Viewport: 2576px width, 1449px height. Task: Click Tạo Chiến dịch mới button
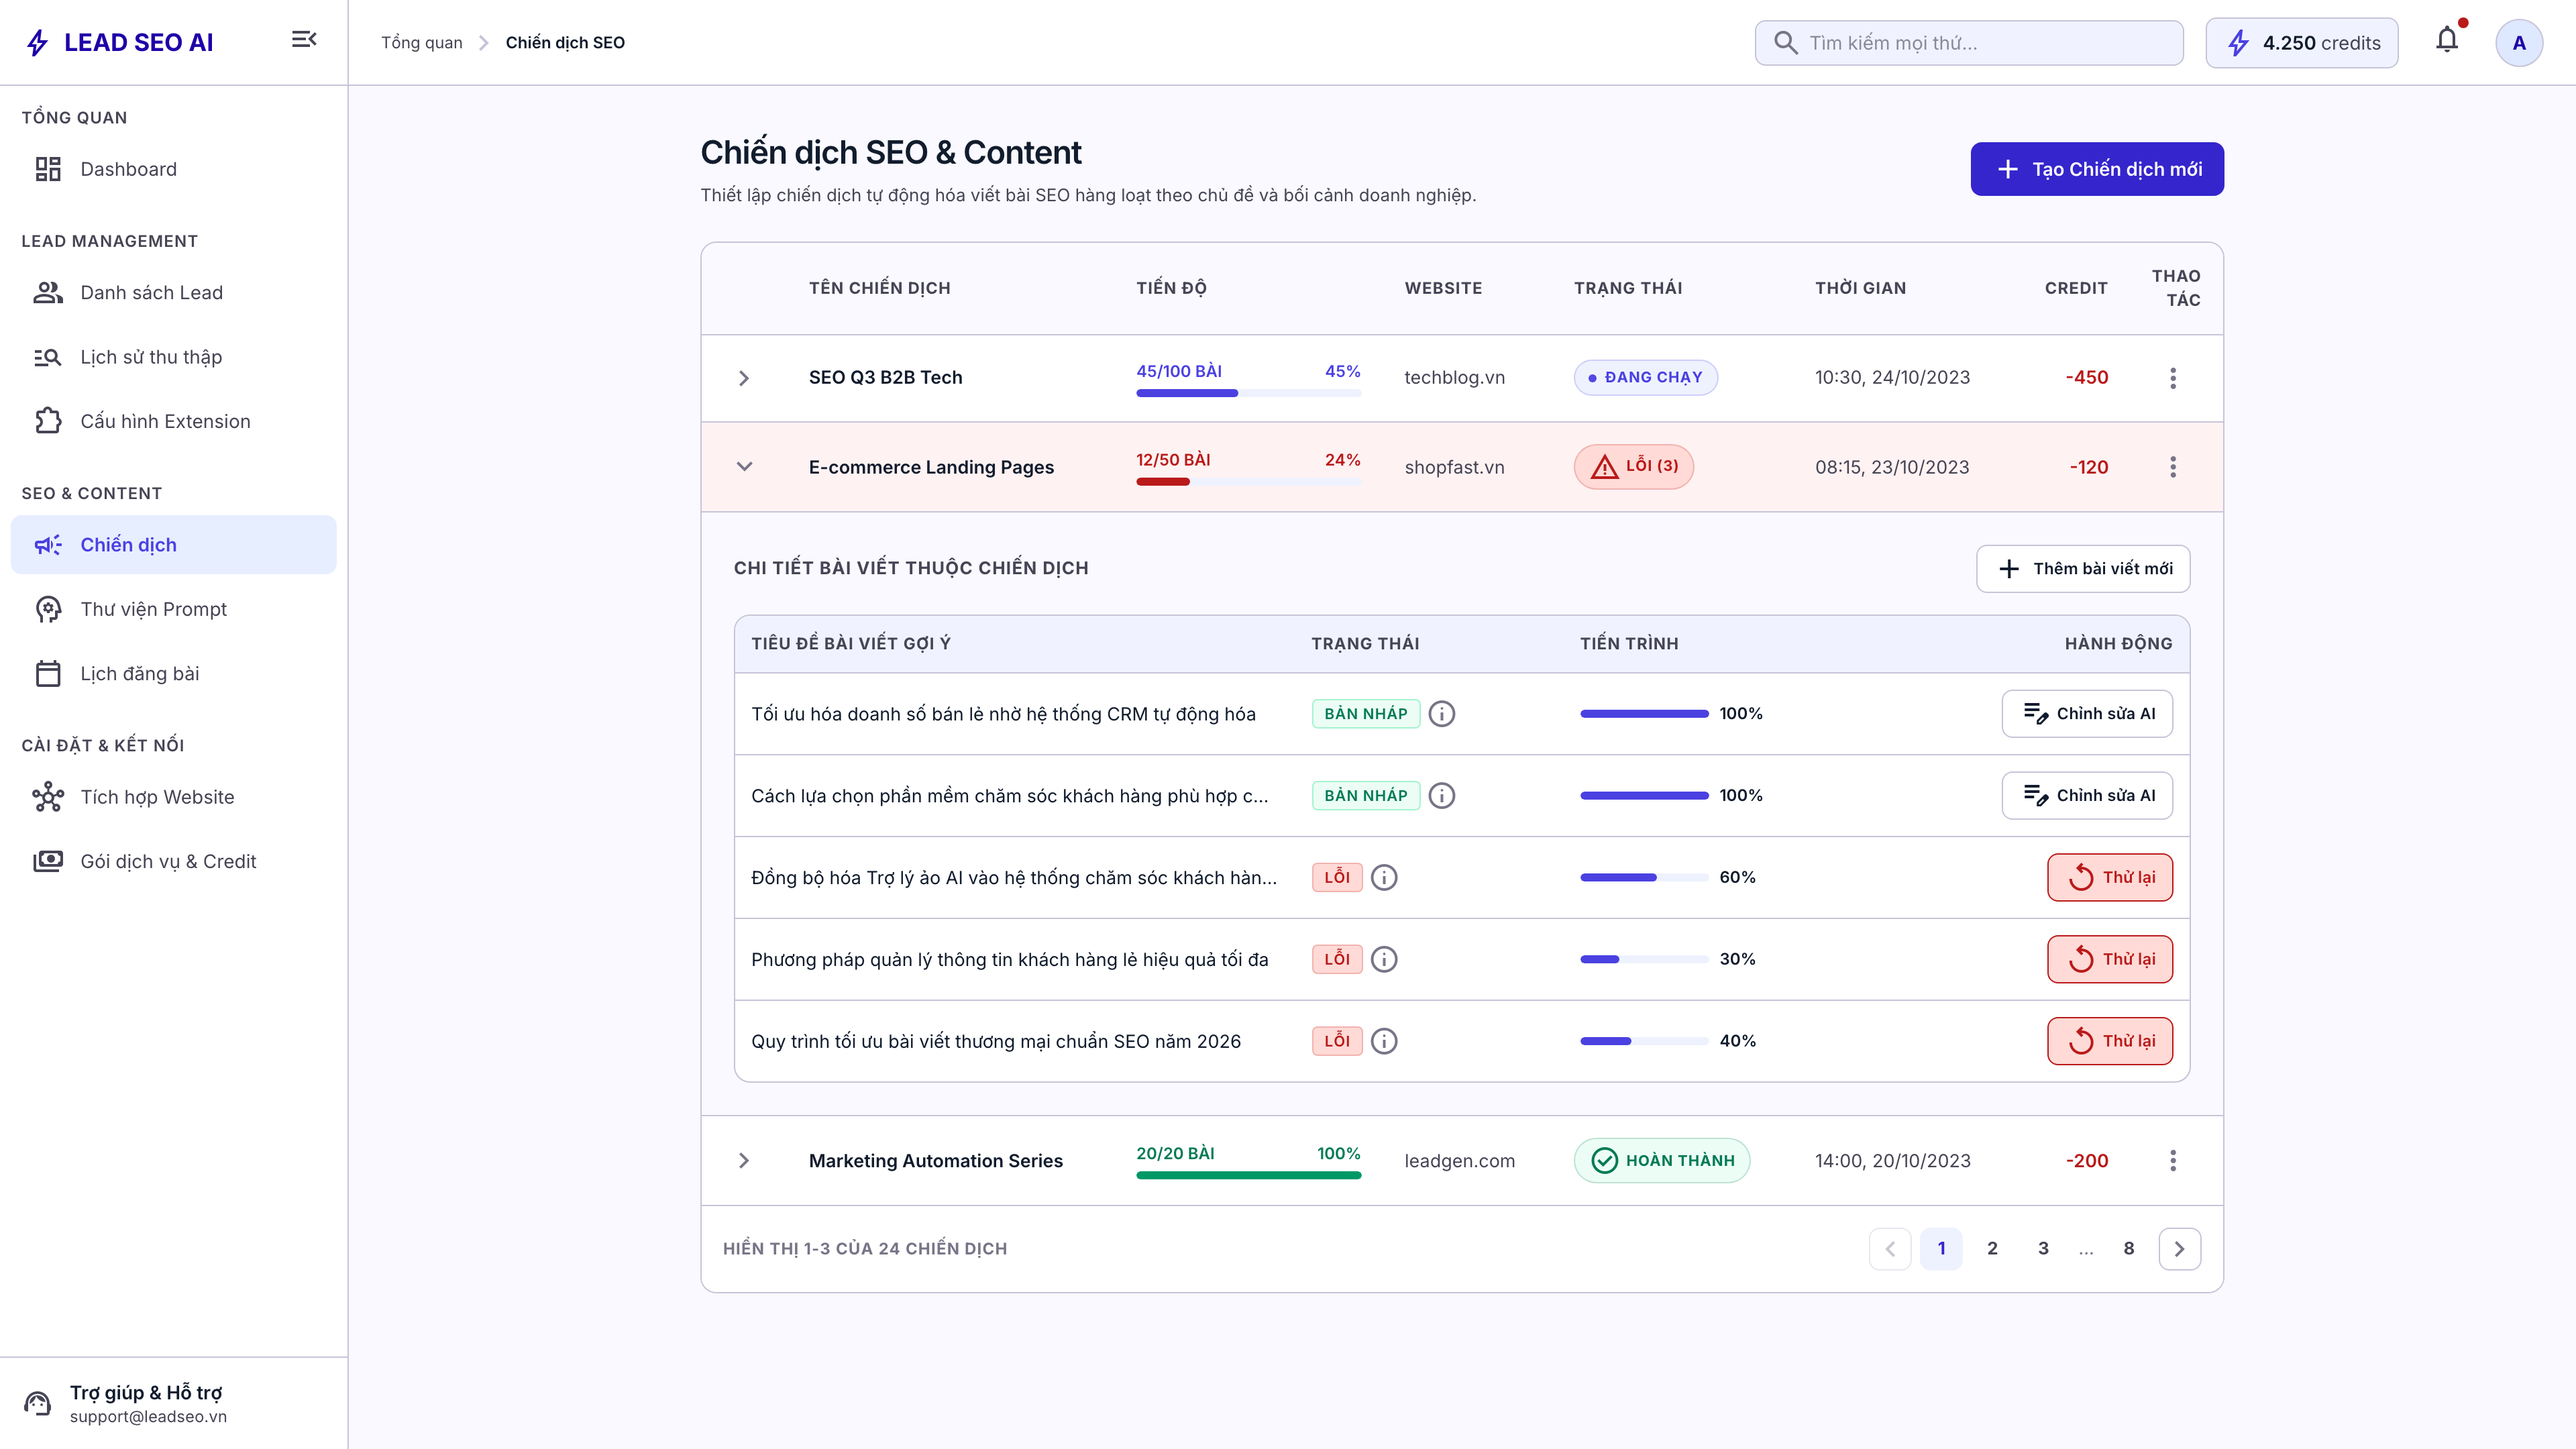pos(2097,169)
